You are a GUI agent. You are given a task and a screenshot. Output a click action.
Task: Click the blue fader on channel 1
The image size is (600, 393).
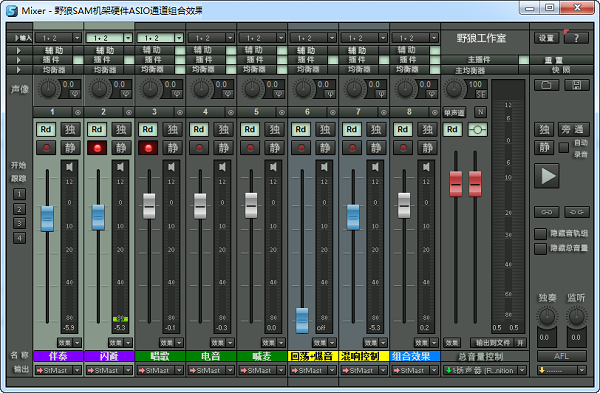click(47, 219)
